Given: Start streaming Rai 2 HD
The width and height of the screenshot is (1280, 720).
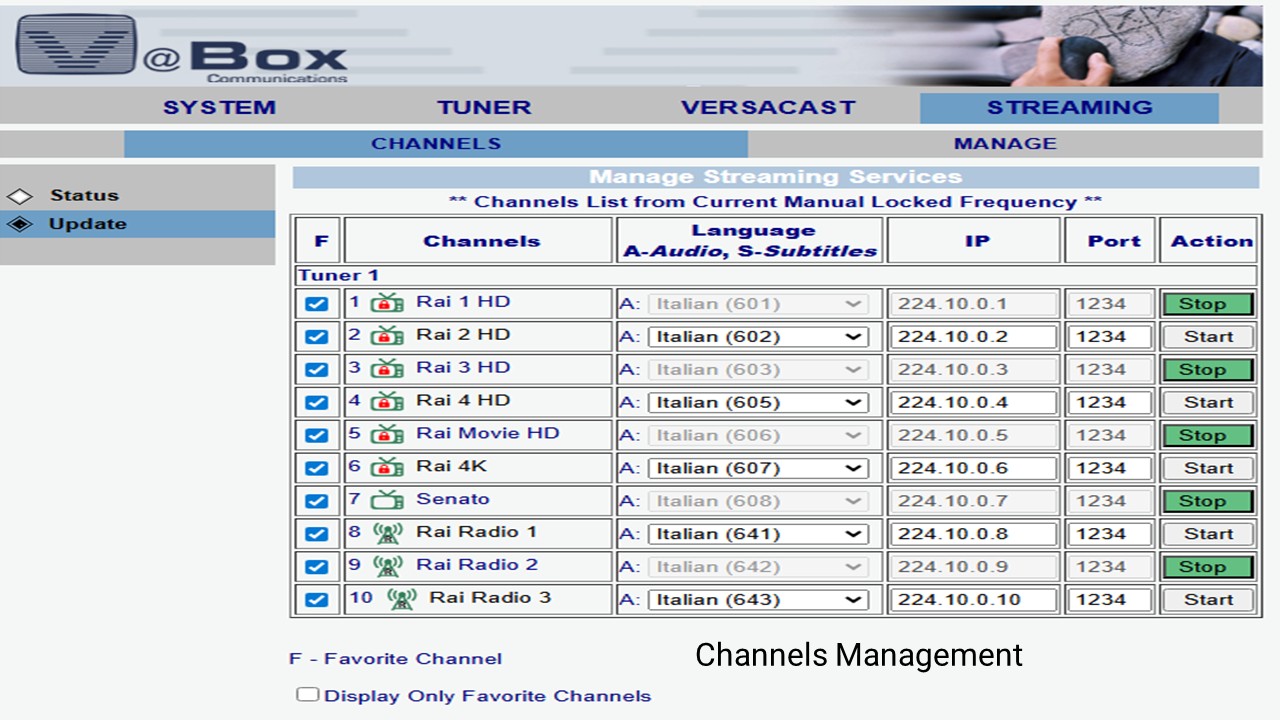Looking at the screenshot, I should pyautogui.click(x=1207, y=337).
